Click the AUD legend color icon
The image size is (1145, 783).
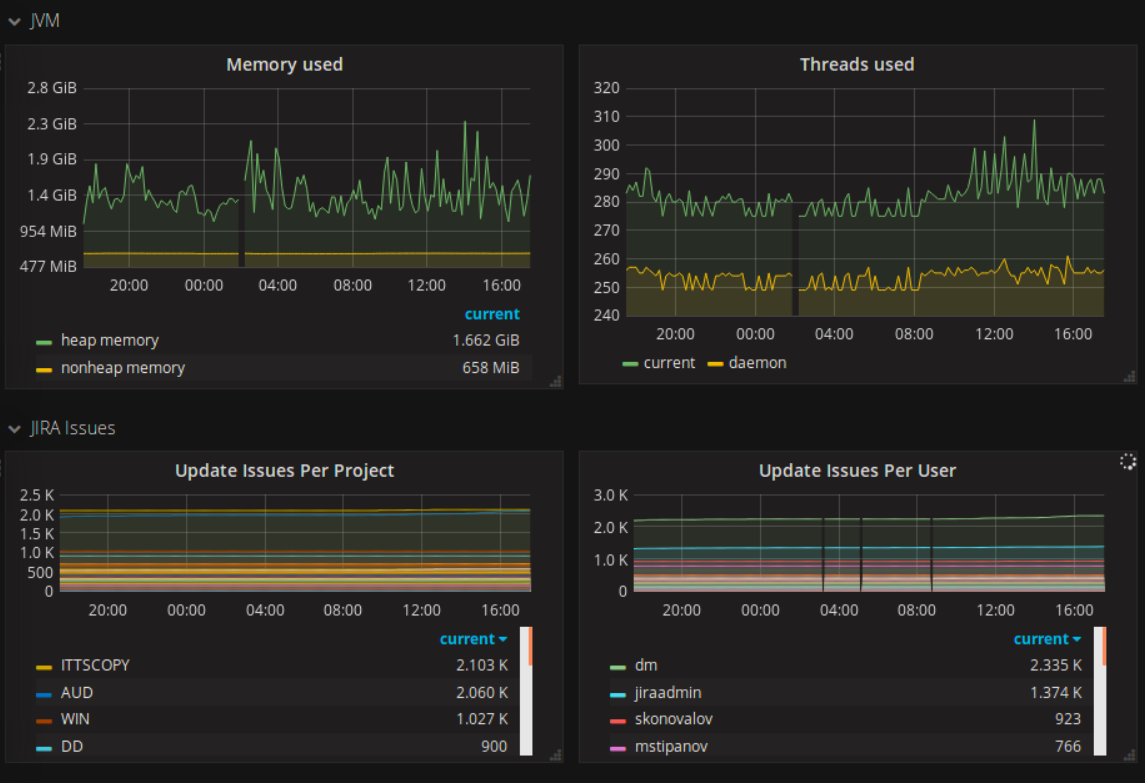point(44,693)
